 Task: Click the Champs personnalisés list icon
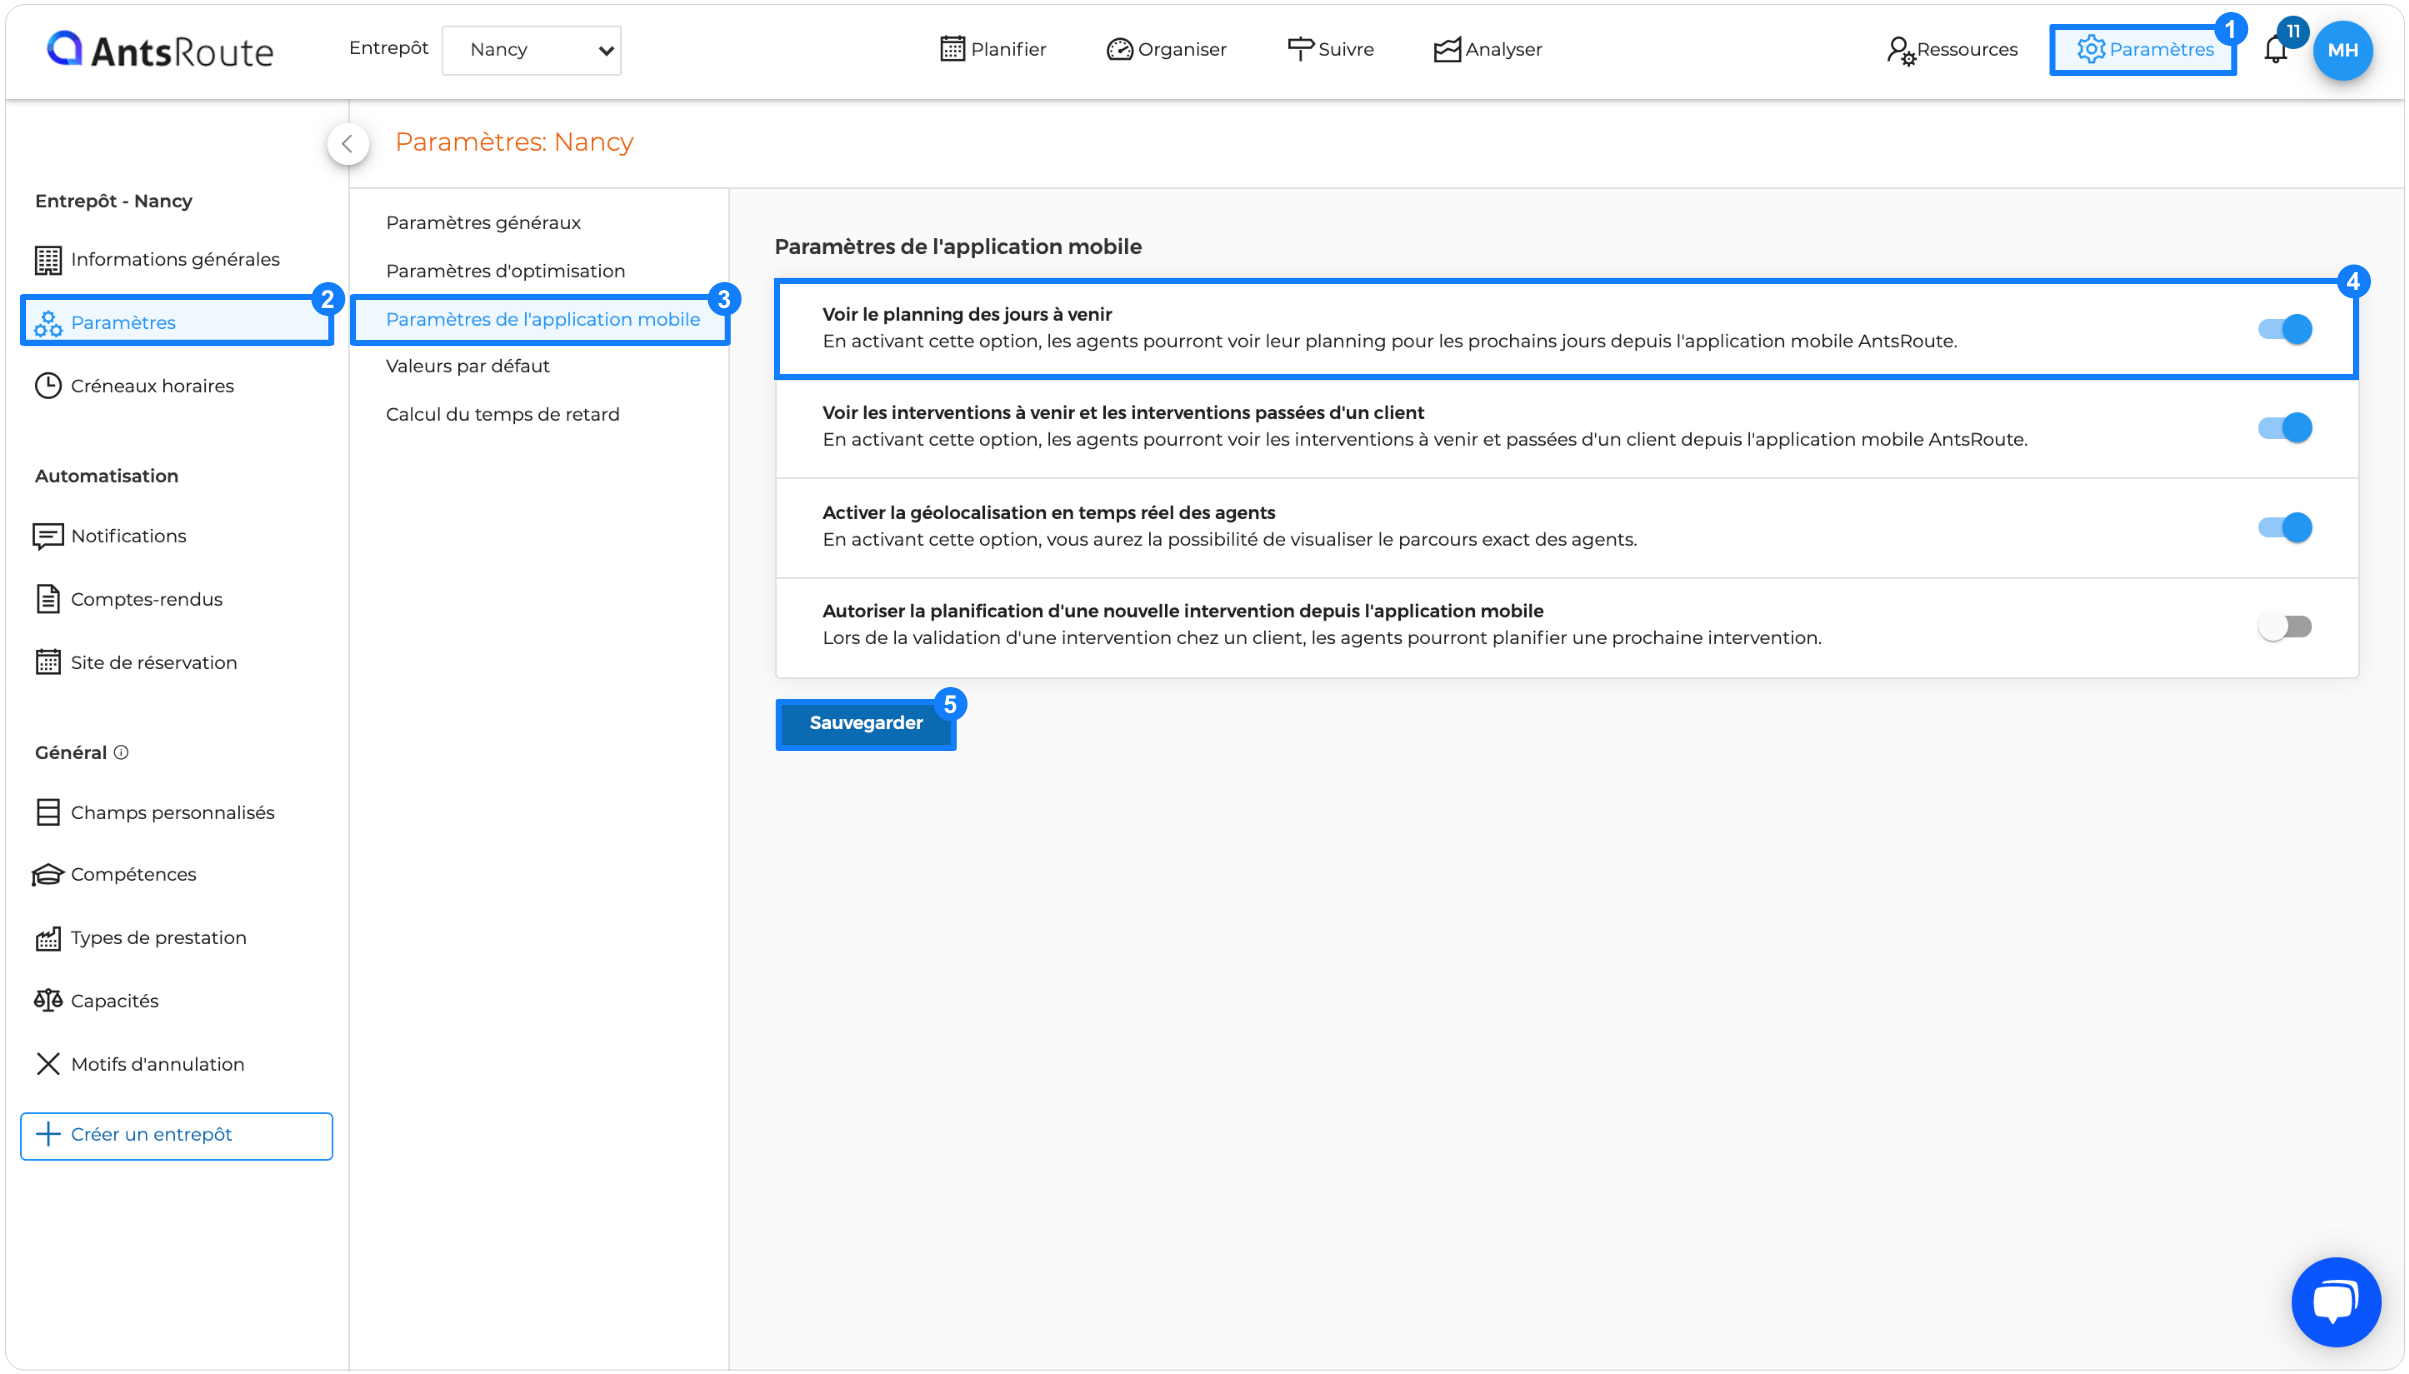pyautogui.click(x=48, y=812)
